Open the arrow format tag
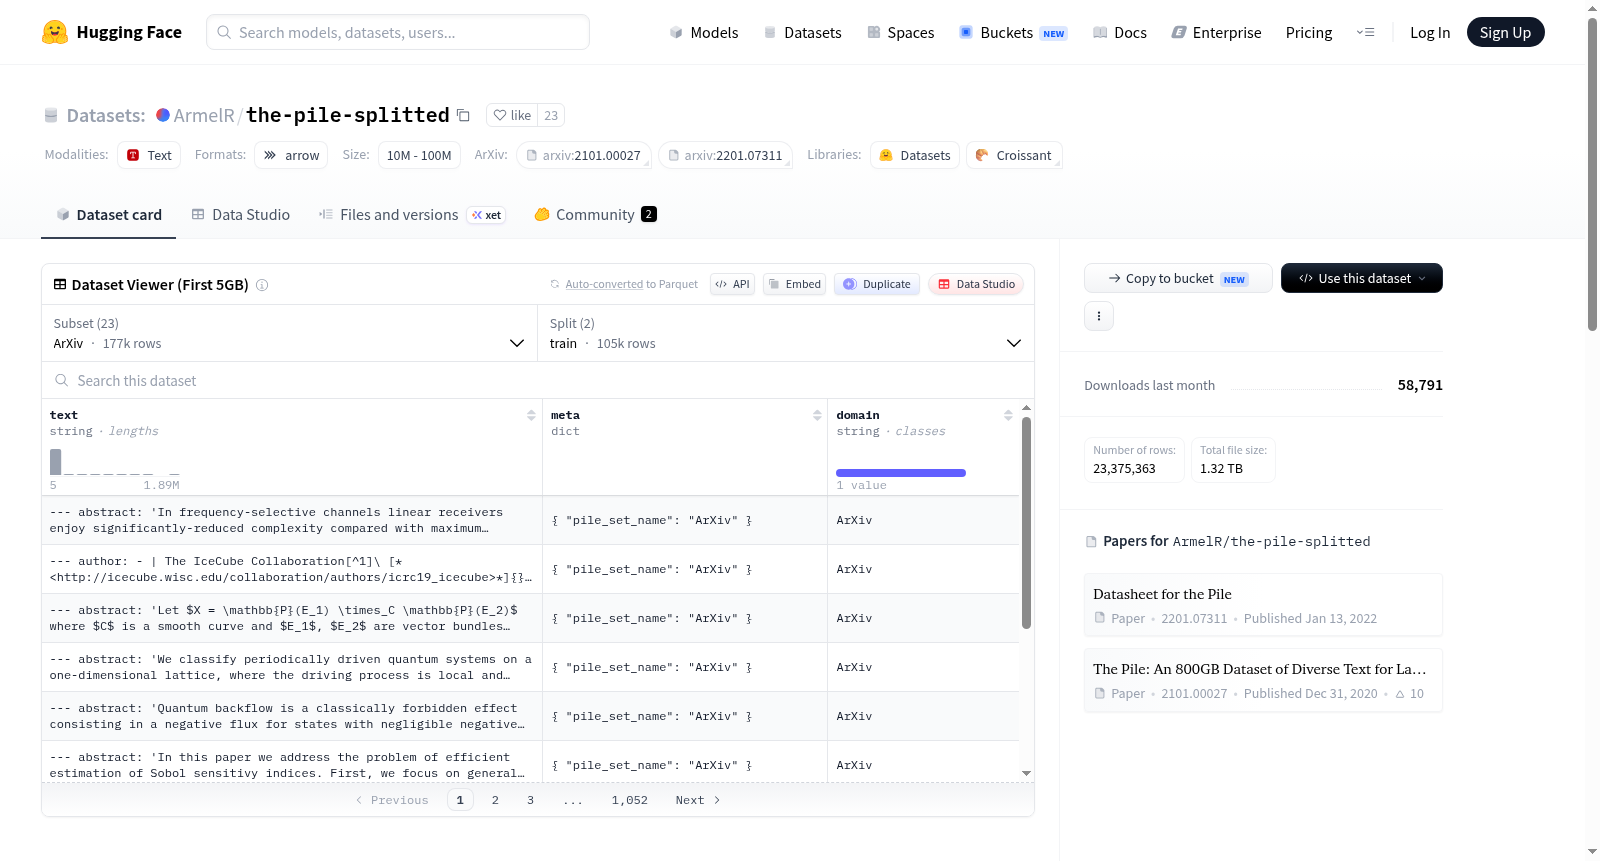Screen dimensions: 1600x861 (291, 155)
